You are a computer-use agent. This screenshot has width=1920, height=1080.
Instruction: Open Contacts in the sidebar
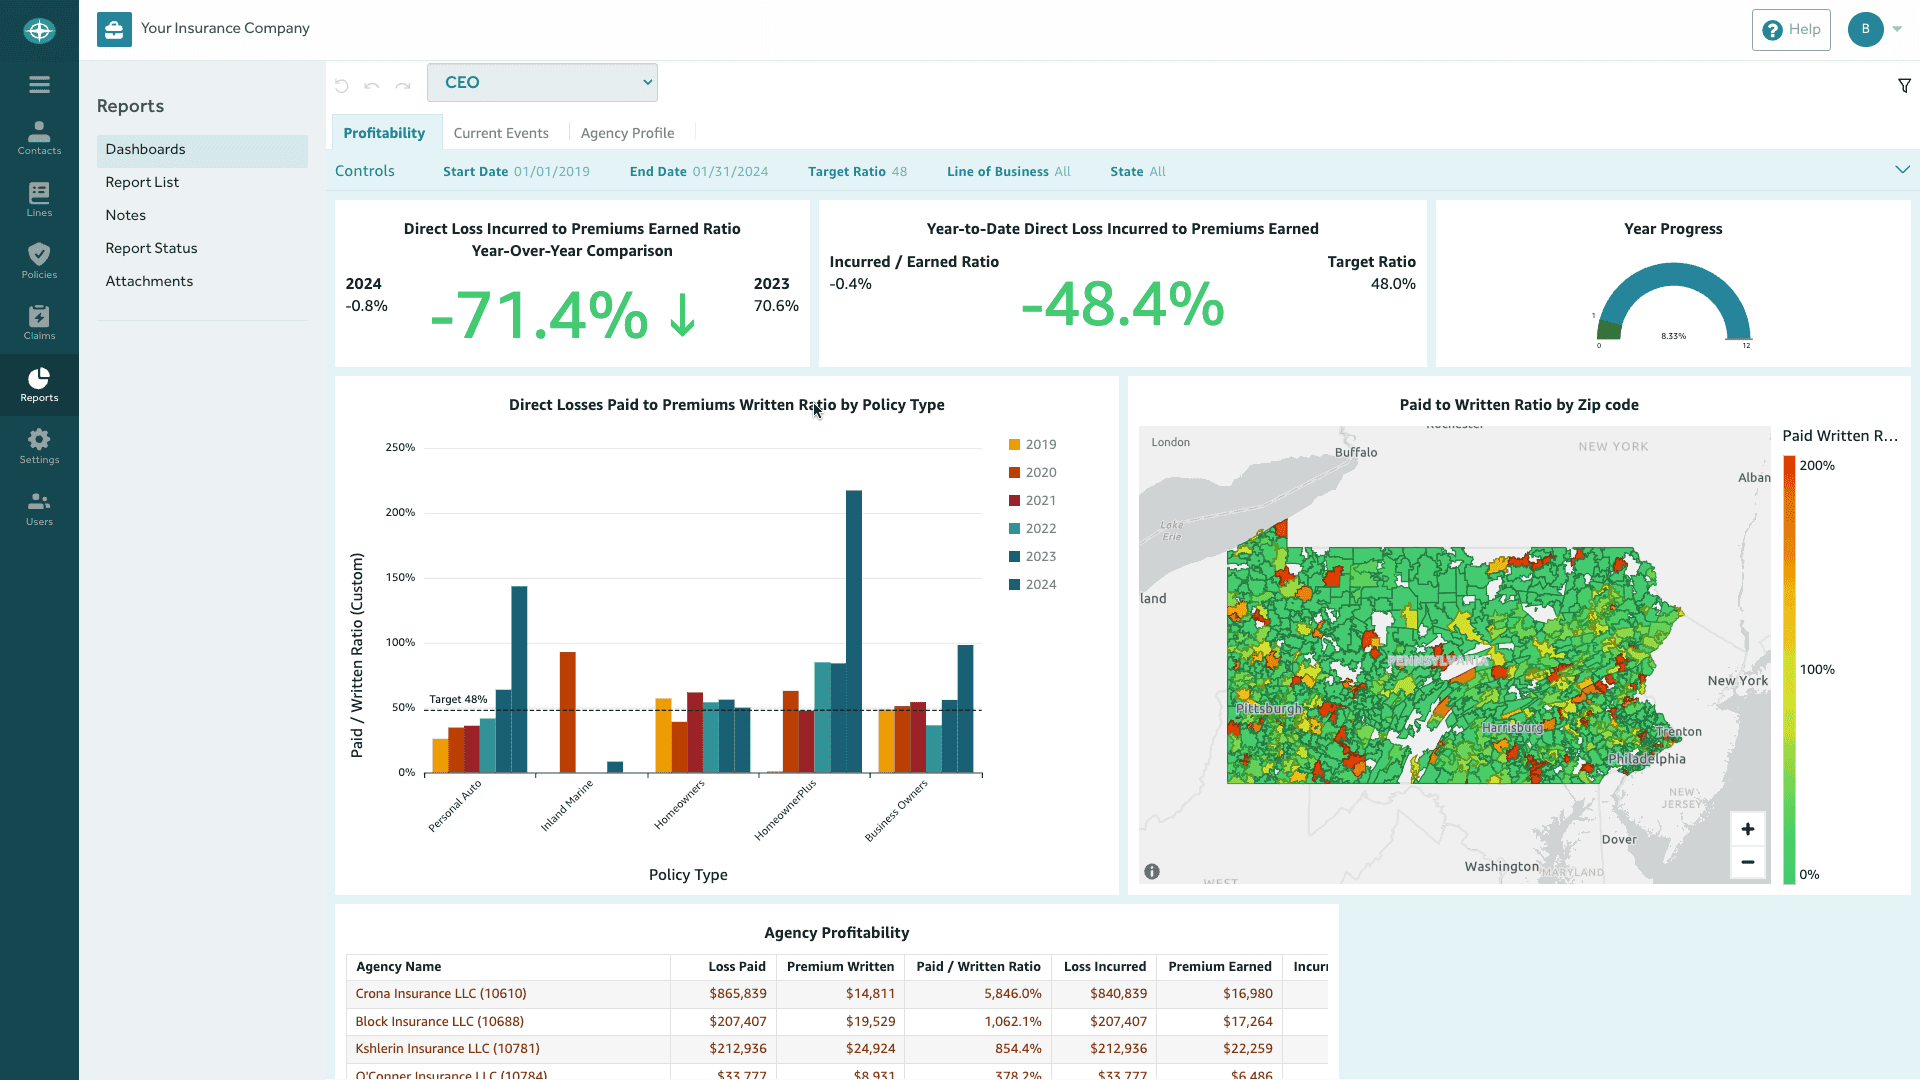click(x=39, y=138)
